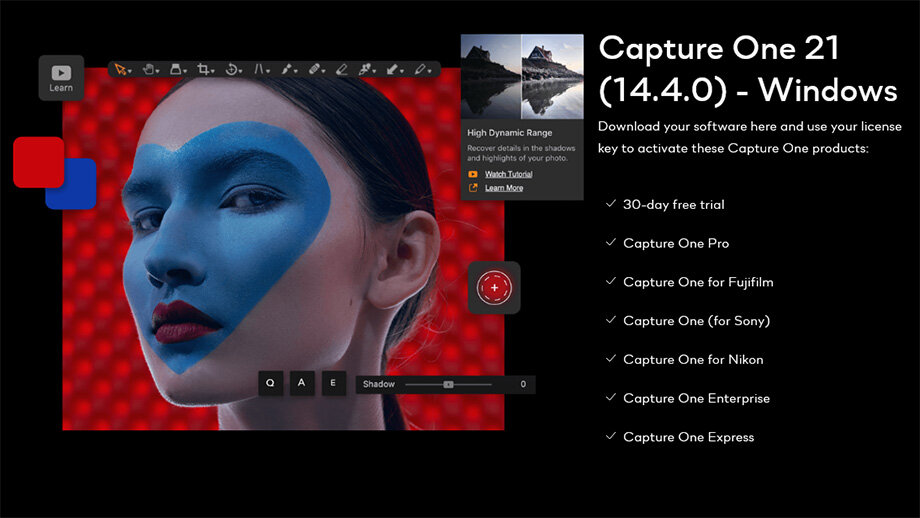This screenshot has height=518, width=920.
Task: Click the 30-day free trial item
Action: pyautogui.click(x=674, y=205)
